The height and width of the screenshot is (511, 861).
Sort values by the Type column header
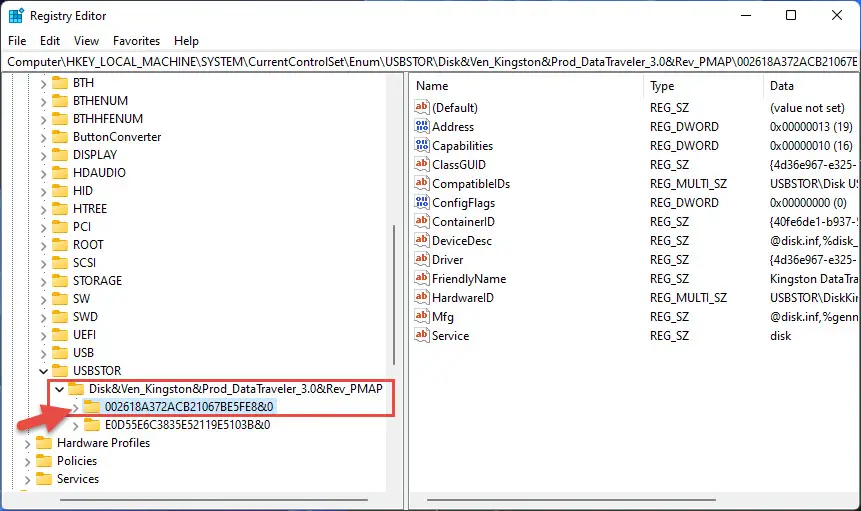(703, 86)
